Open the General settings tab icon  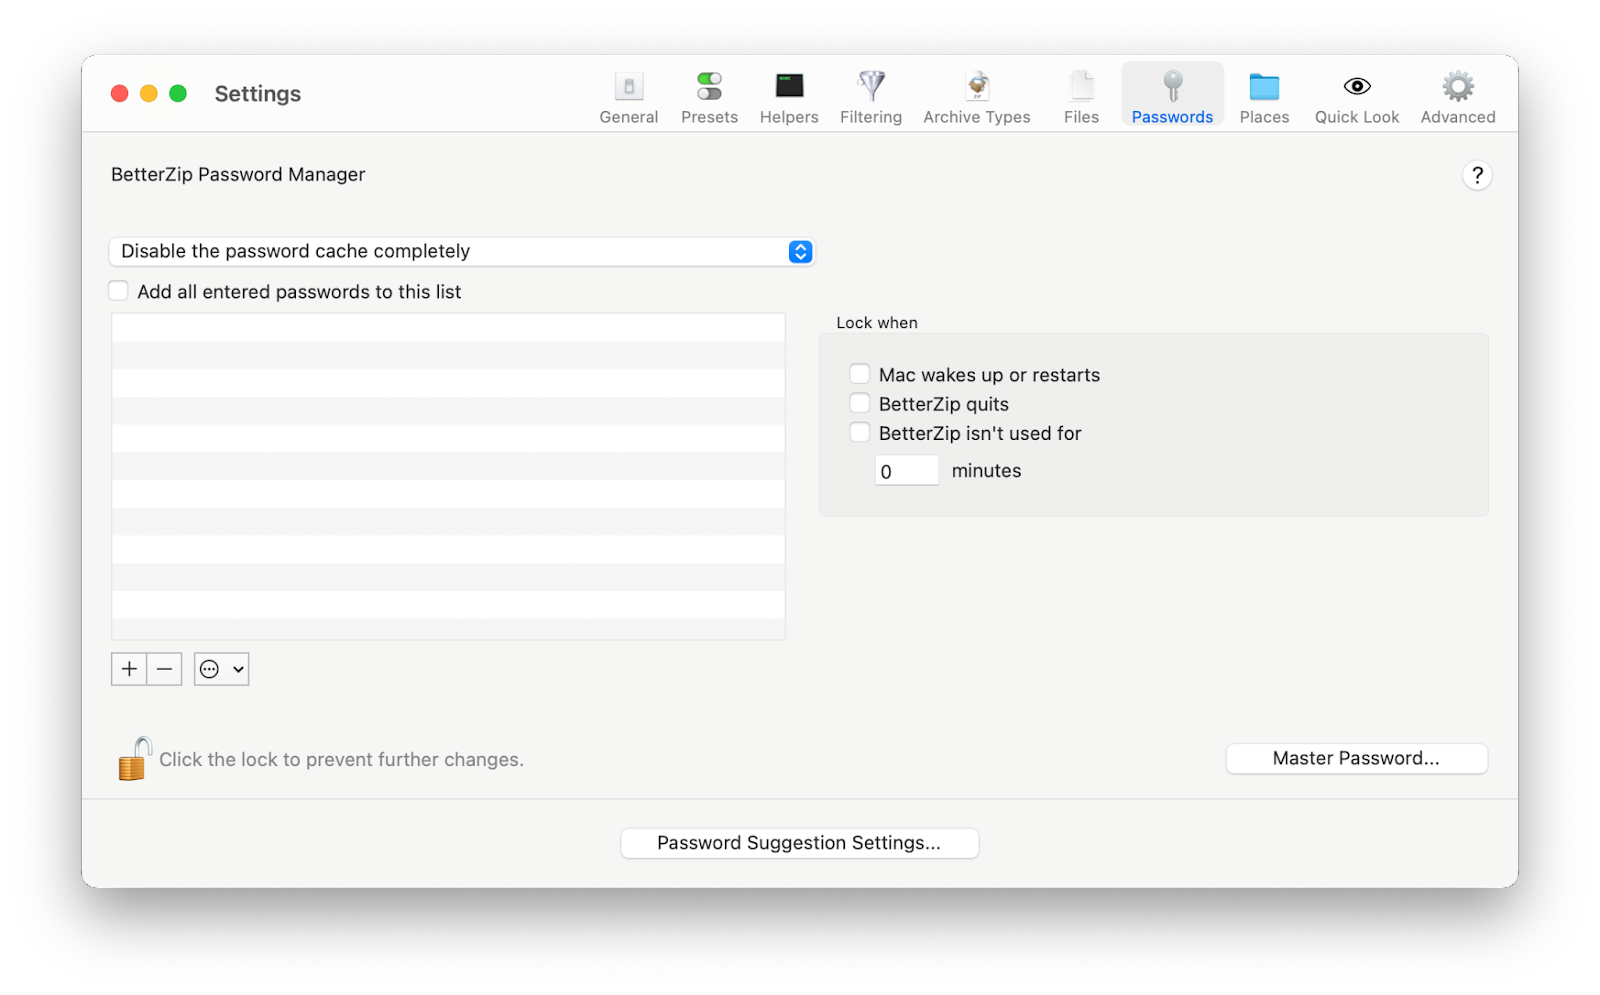click(x=628, y=95)
